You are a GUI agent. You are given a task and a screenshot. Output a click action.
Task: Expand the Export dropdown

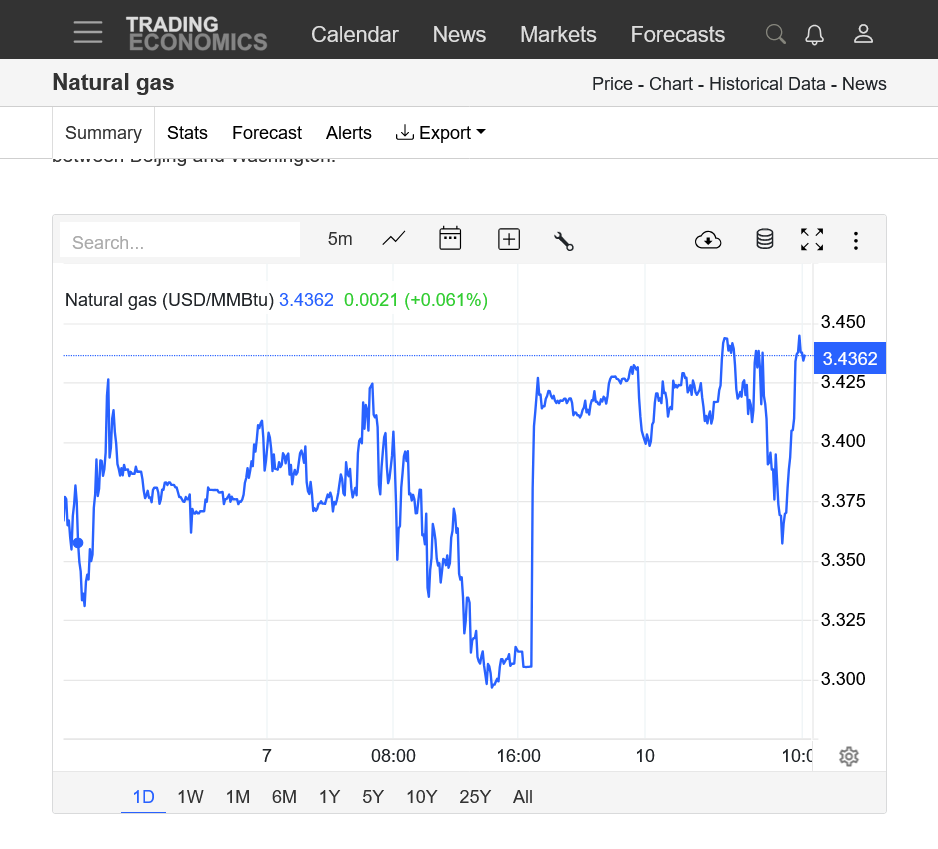pyautogui.click(x=440, y=133)
